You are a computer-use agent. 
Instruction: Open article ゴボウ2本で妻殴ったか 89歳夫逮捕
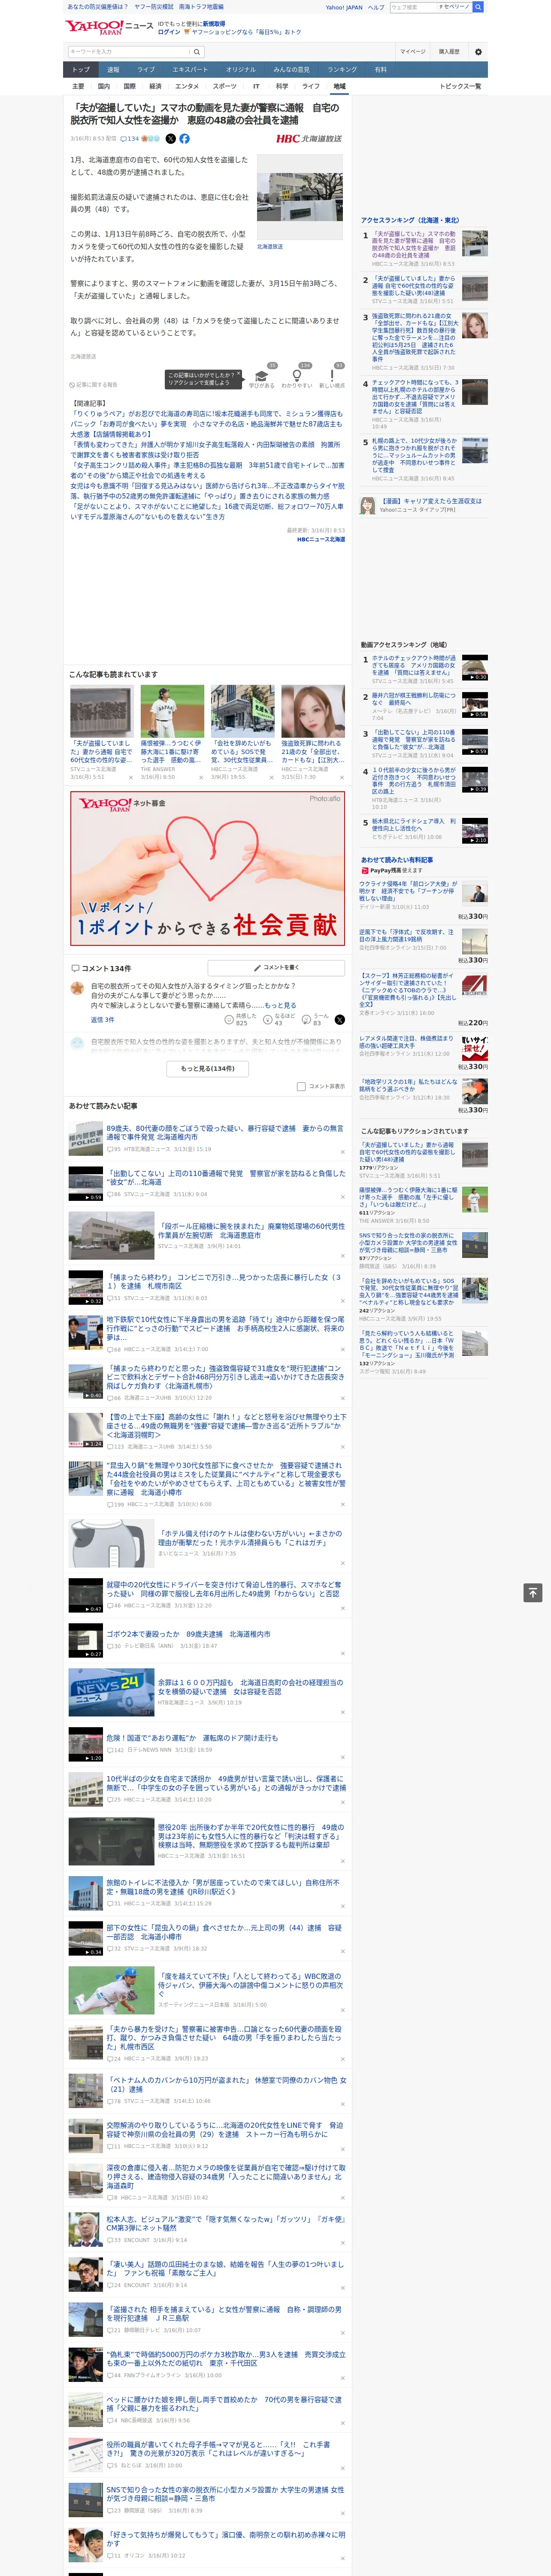pyautogui.click(x=188, y=1634)
